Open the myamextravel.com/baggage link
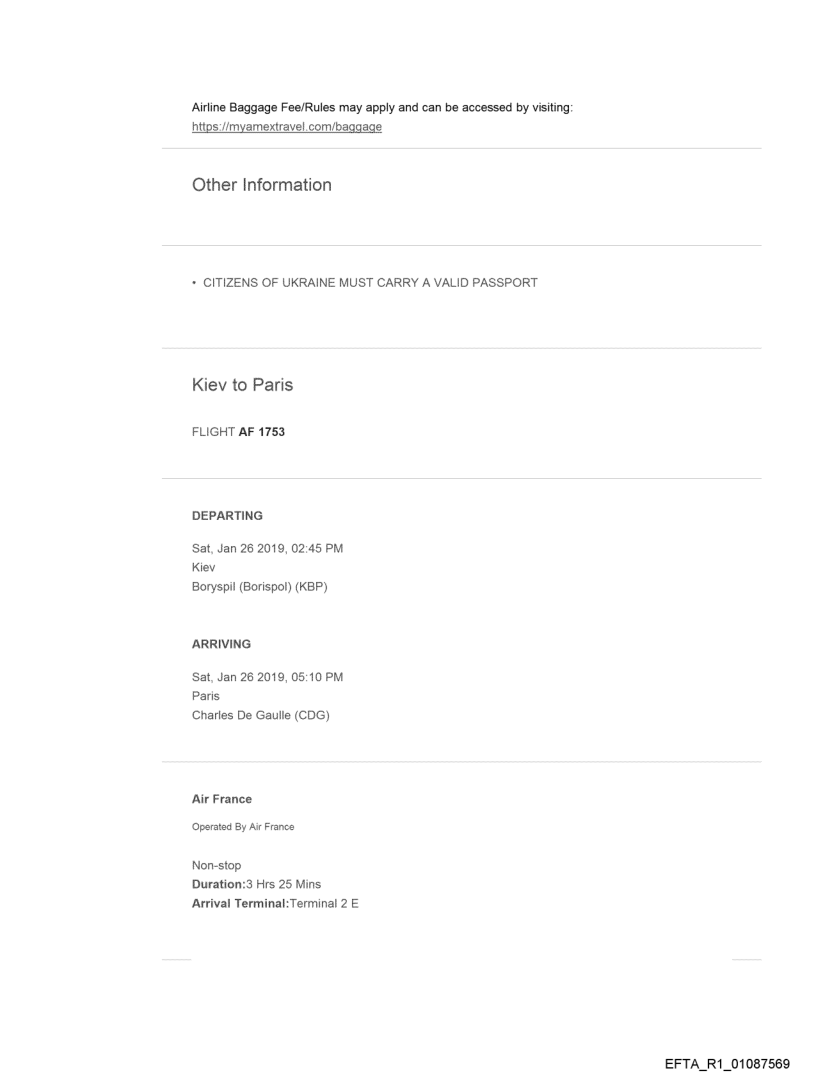This screenshot has width=816, height=1073. coord(287,127)
